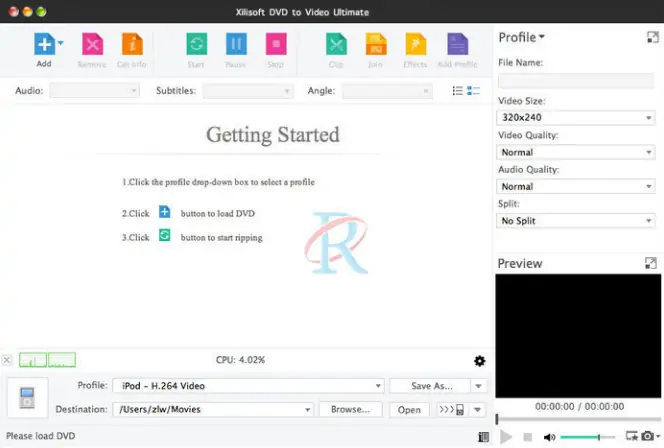
Task: Click the '00:00:00 / 00:00:00' time display
Action: (x=579, y=407)
